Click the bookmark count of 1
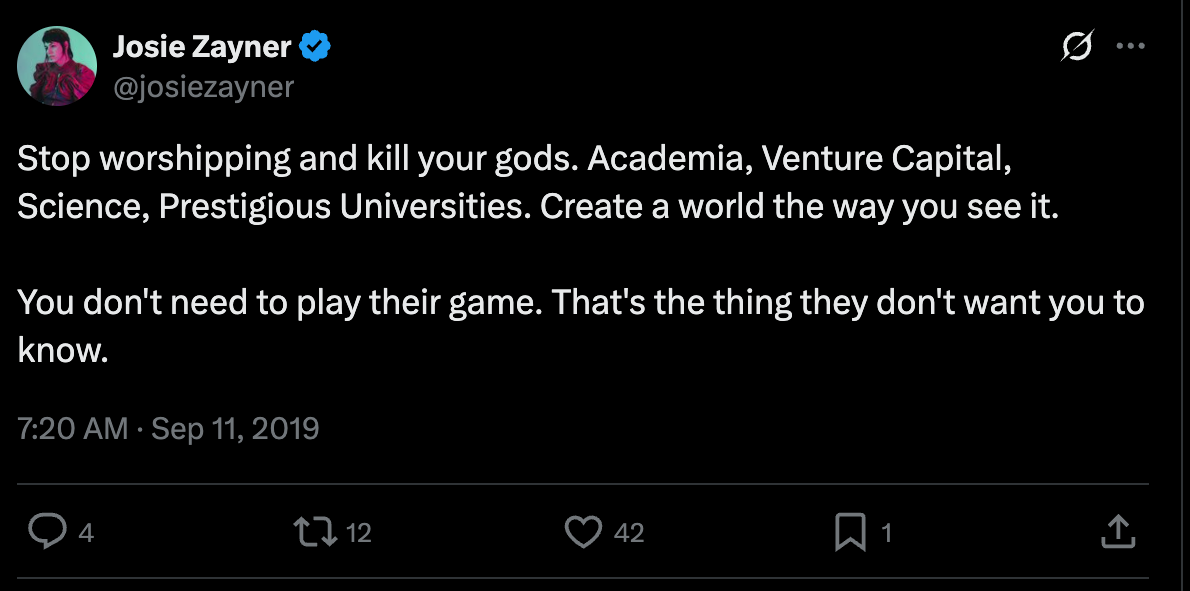 point(885,533)
